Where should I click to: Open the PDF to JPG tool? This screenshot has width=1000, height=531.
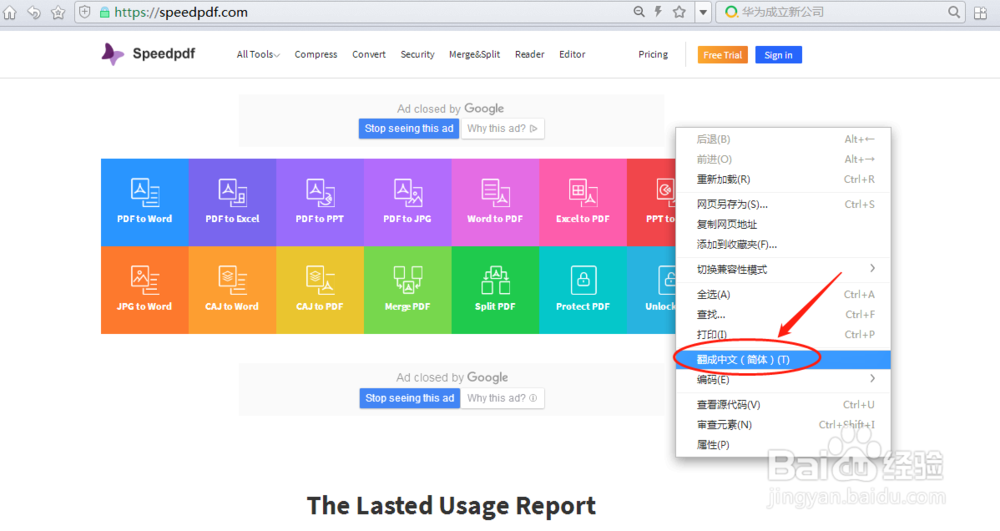[408, 202]
